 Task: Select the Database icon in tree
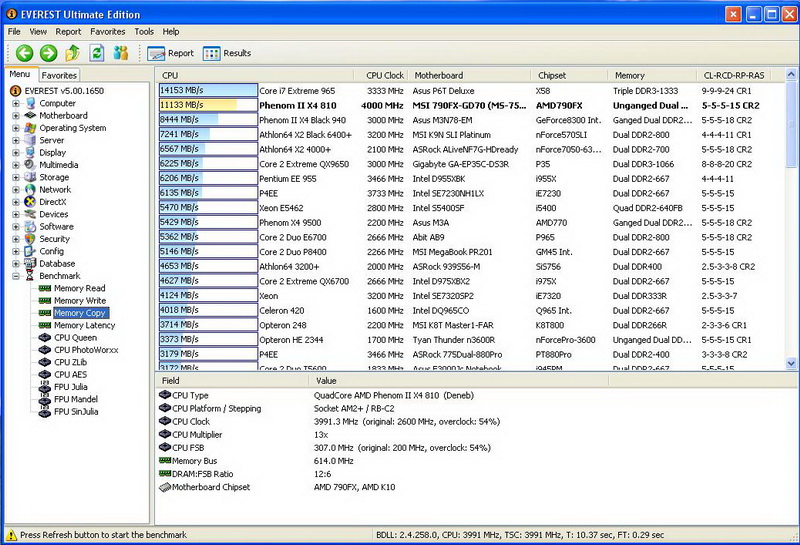[x=31, y=263]
